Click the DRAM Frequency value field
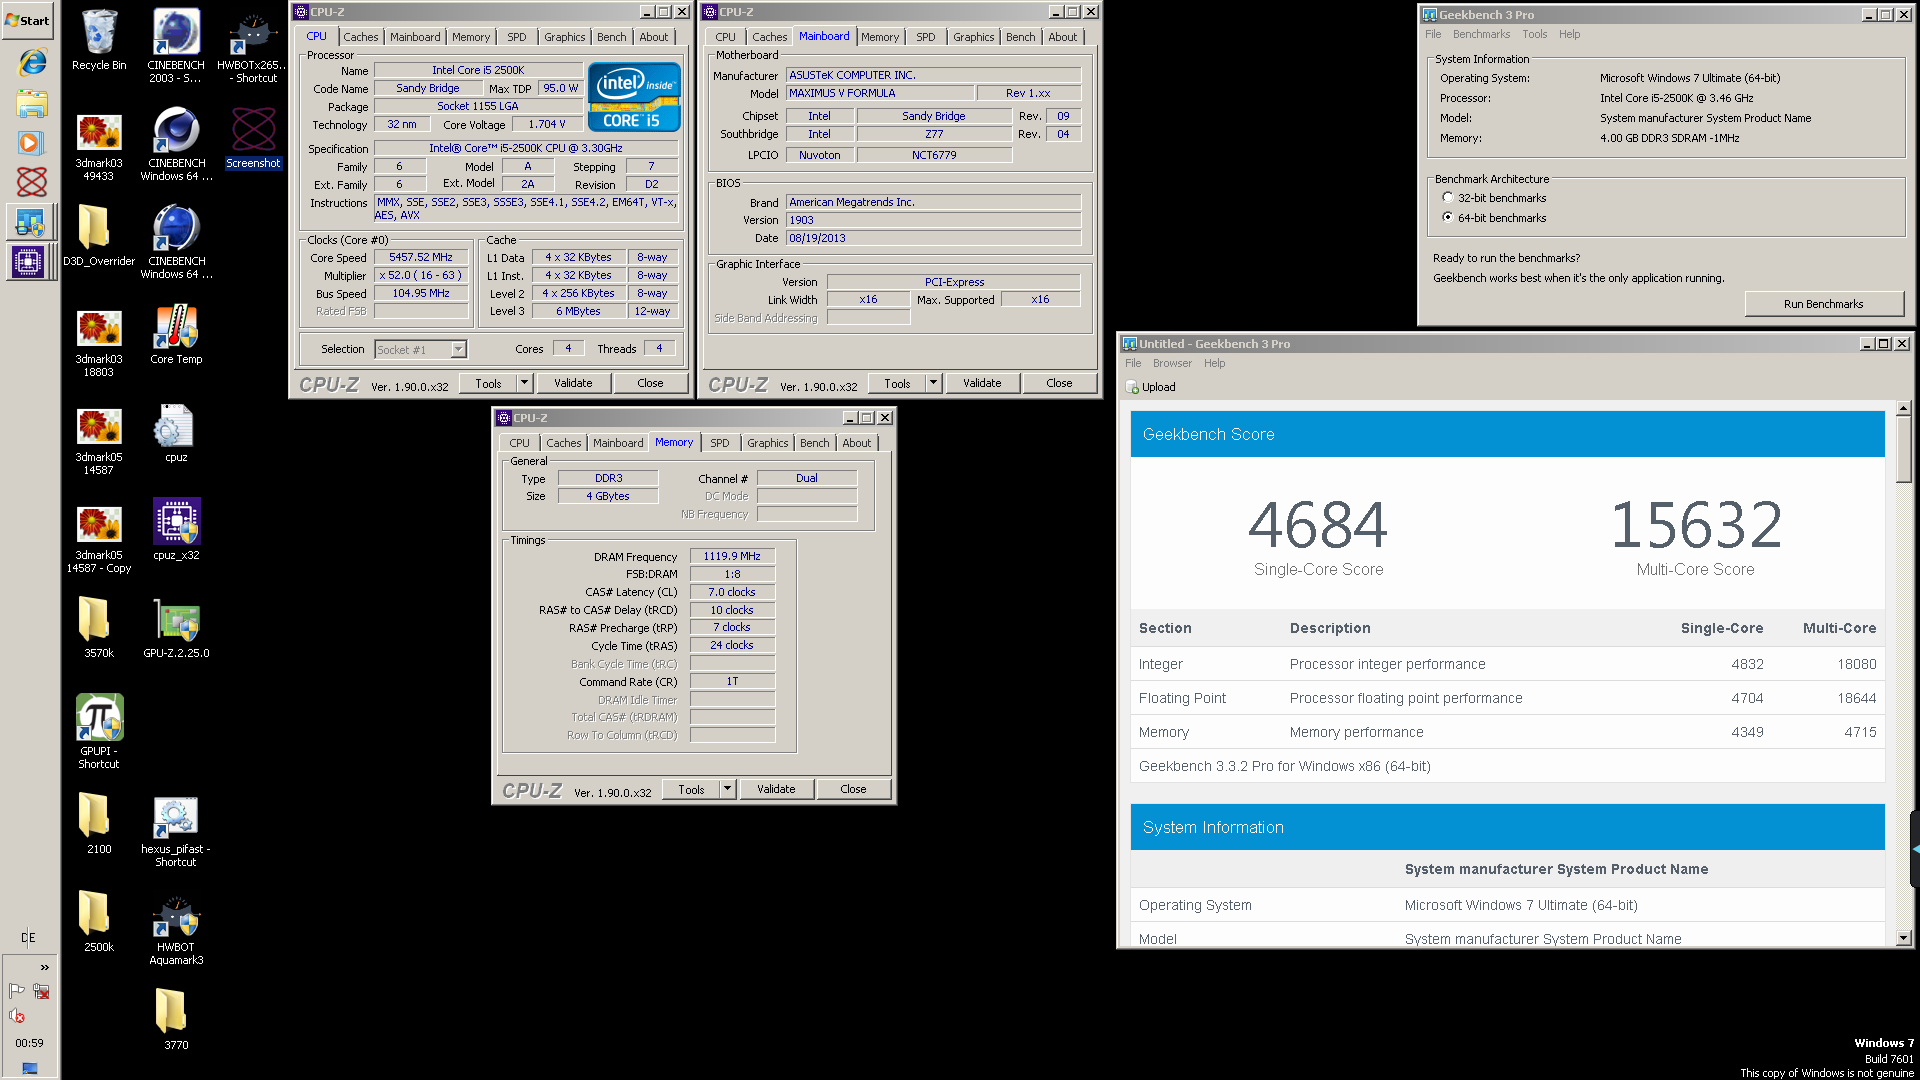The width and height of the screenshot is (1920, 1080). [x=732, y=556]
